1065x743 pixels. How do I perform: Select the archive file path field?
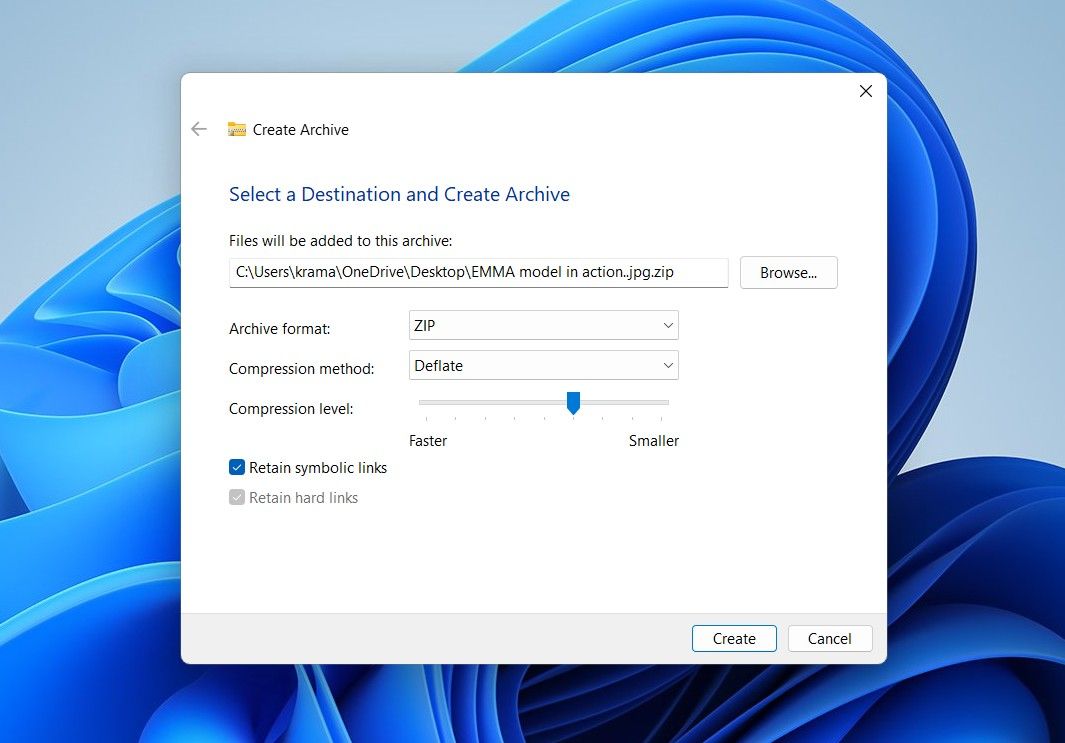pos(478,272)
